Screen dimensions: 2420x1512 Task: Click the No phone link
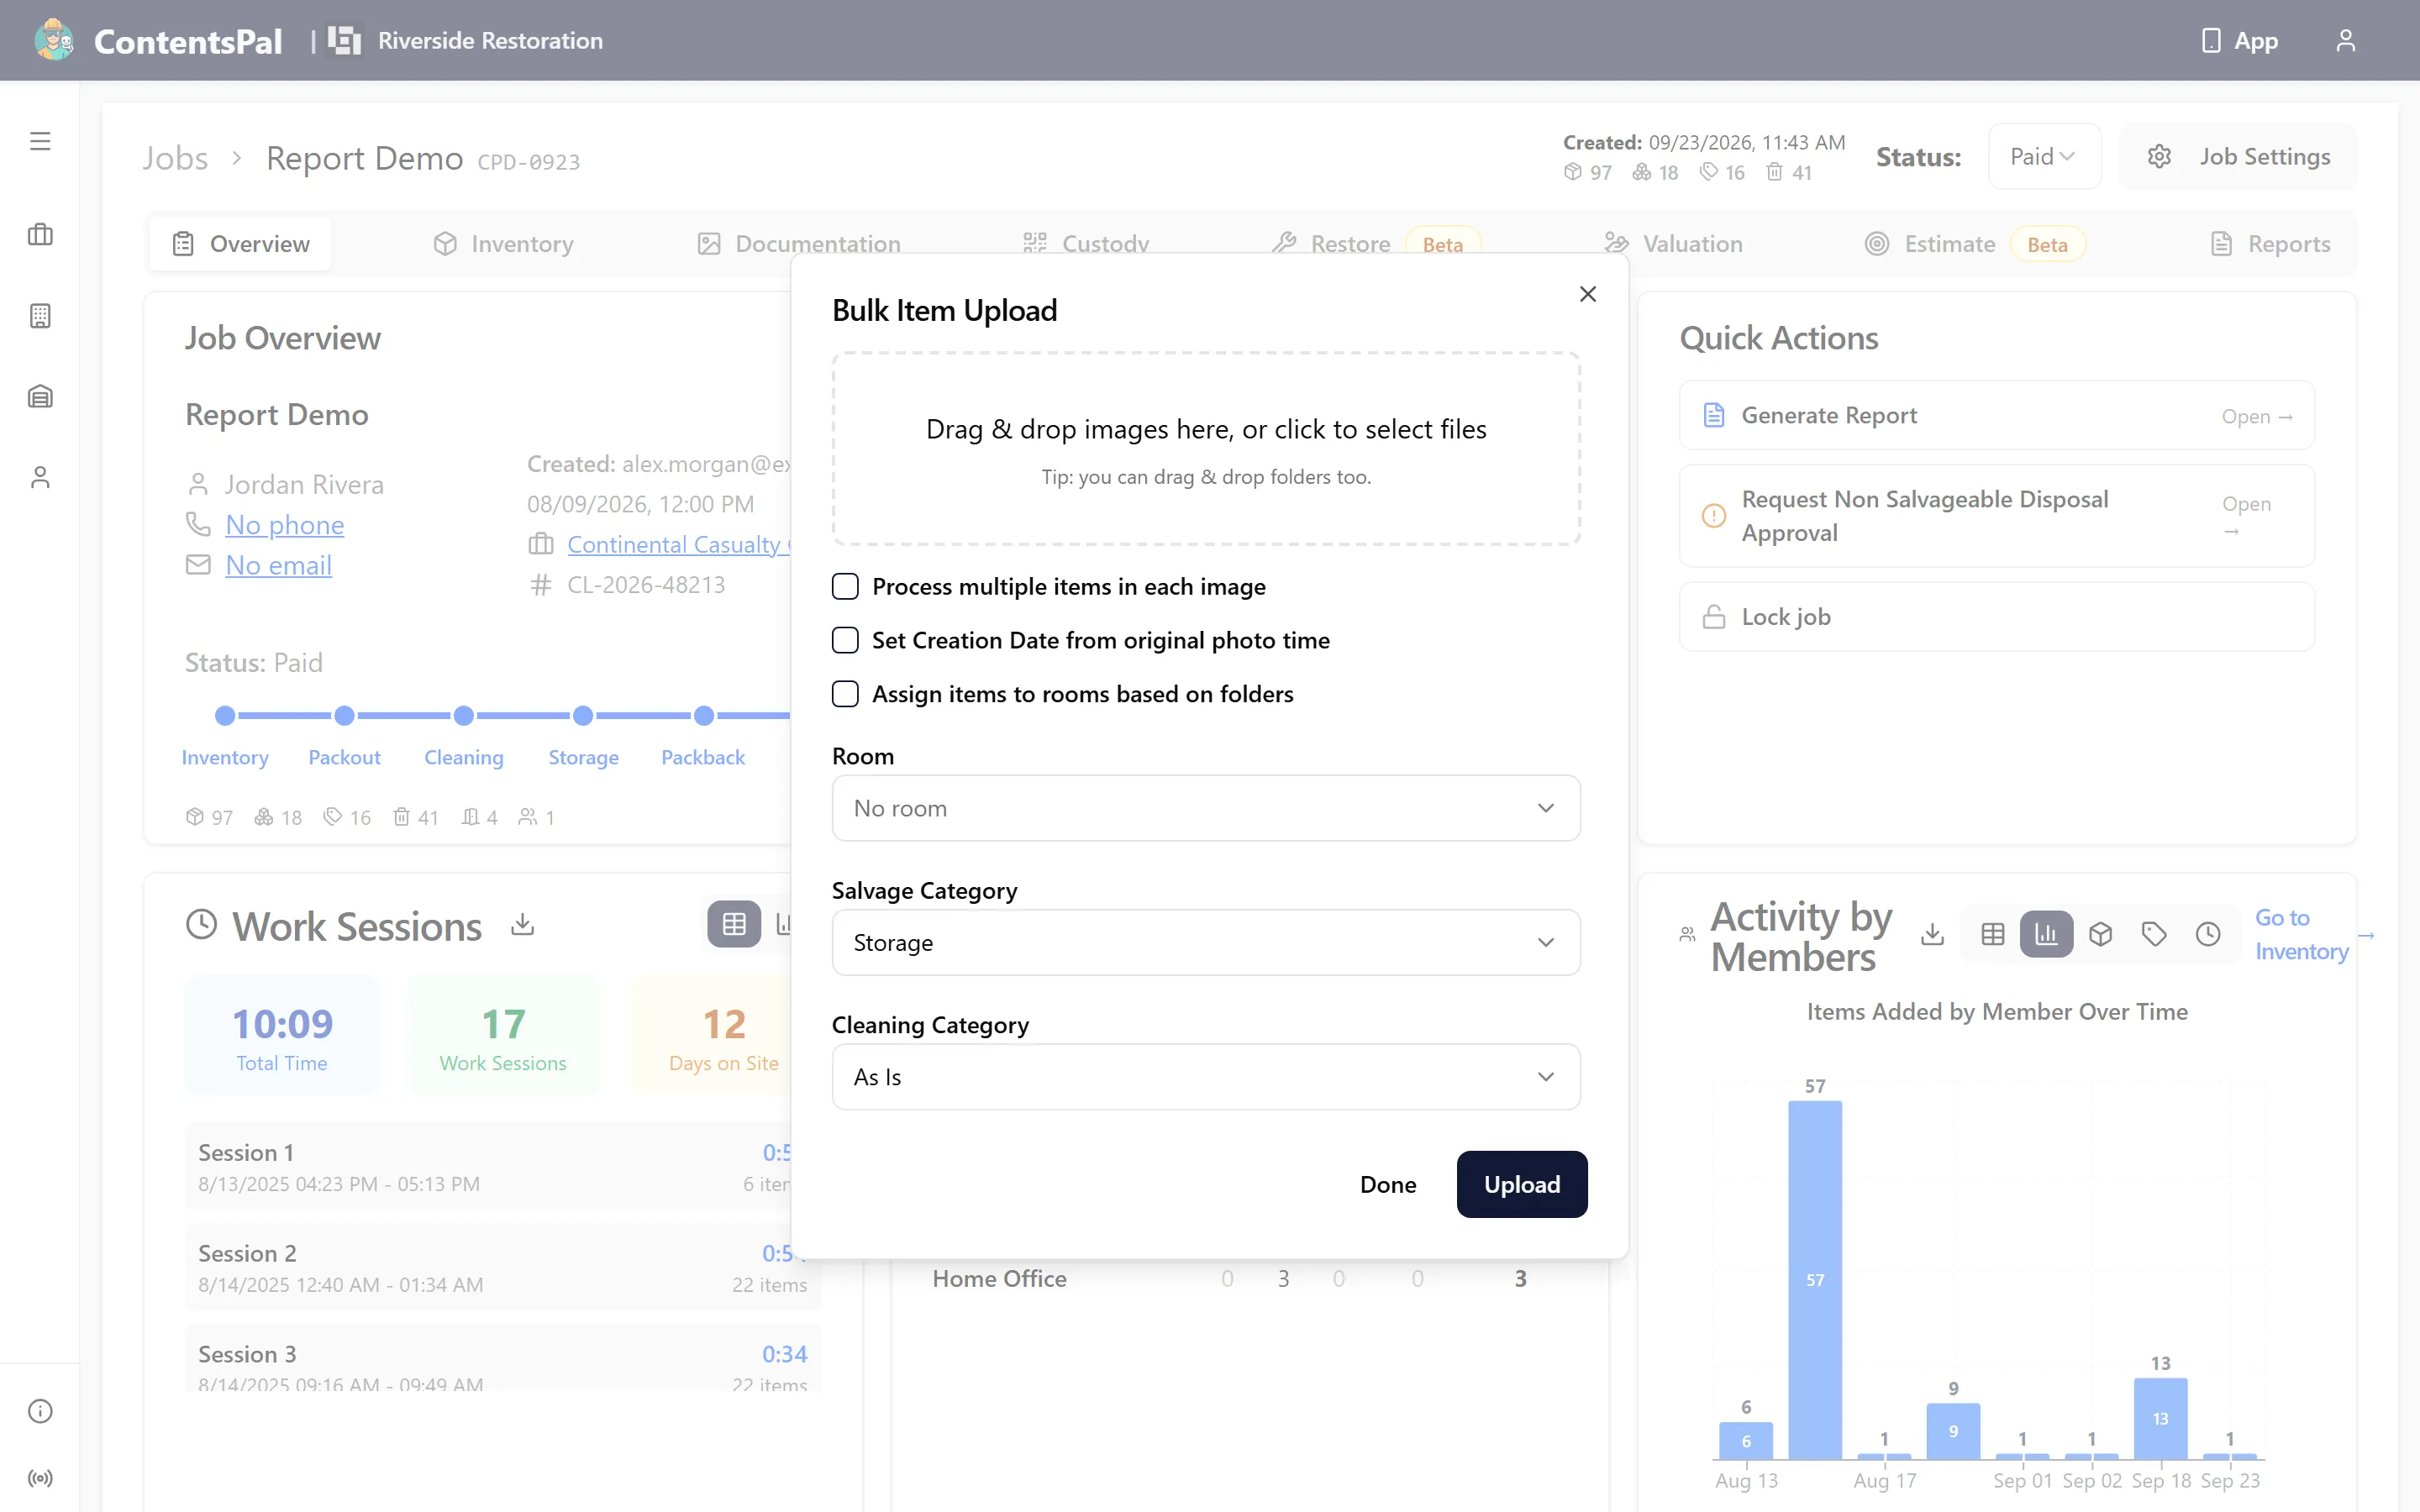click(x=285, y=524)
